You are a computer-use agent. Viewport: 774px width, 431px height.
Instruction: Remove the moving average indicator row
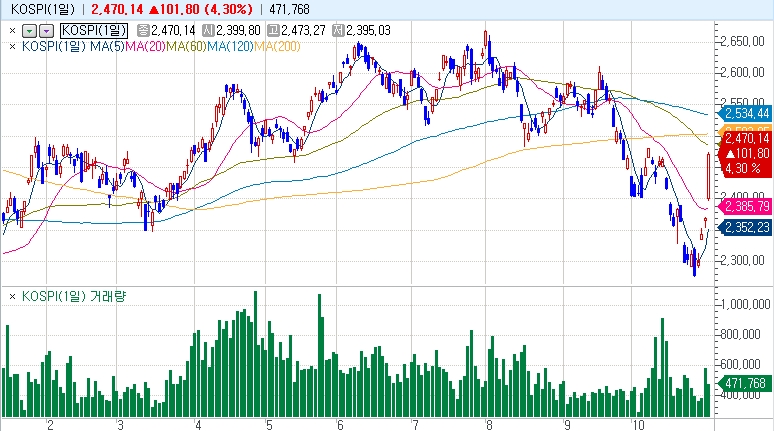(12, 45)
